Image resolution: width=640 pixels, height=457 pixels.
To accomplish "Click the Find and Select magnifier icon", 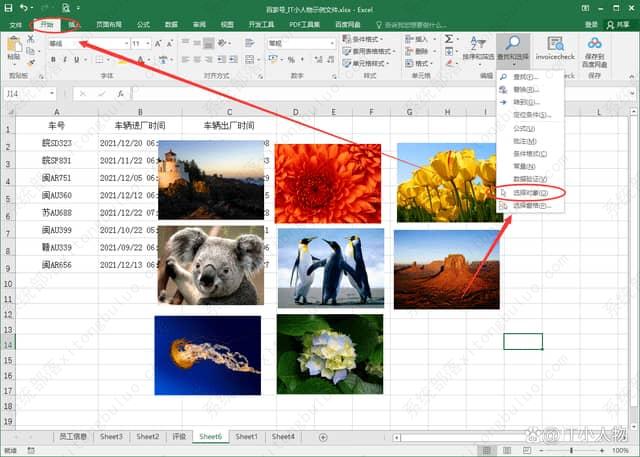I will tap(512, 44).
